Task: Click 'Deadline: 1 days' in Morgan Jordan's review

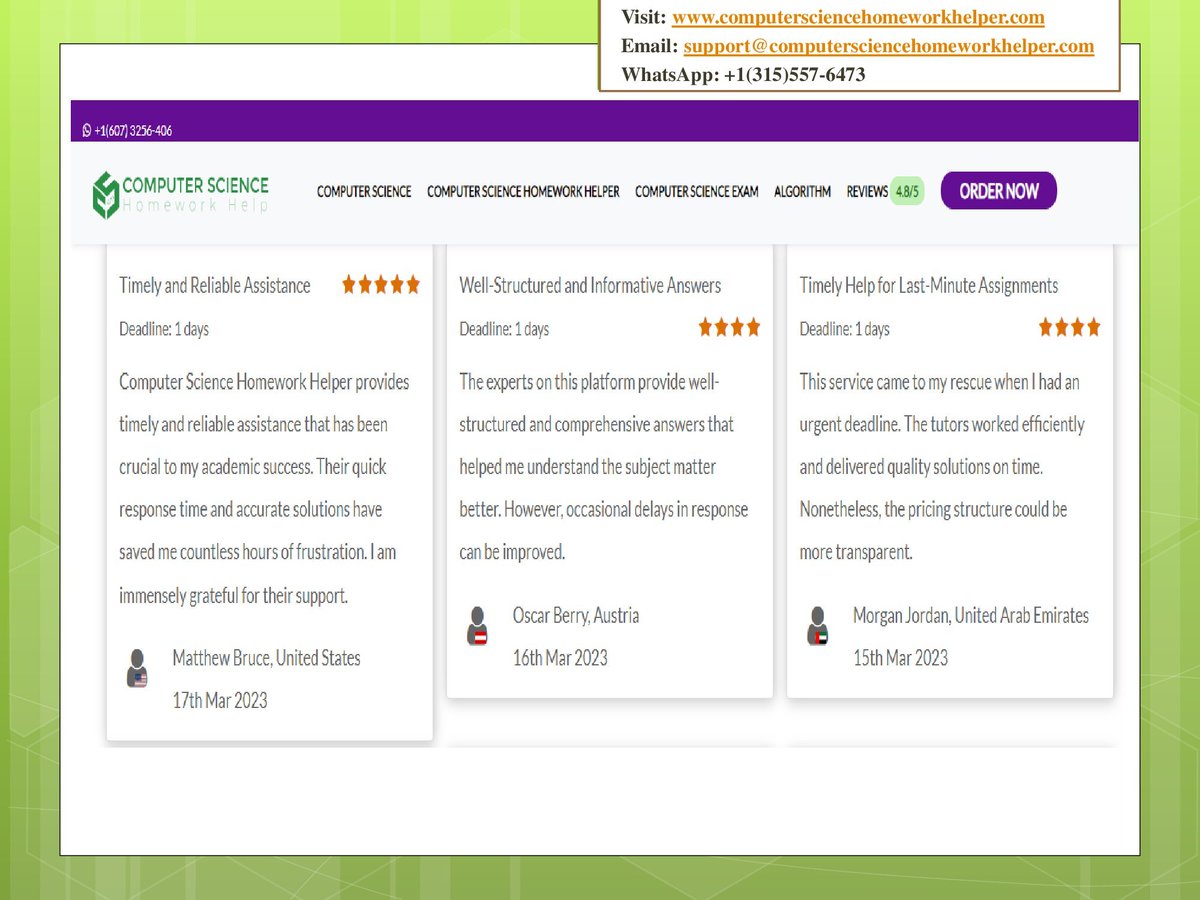Action: [x=845, y=329]
